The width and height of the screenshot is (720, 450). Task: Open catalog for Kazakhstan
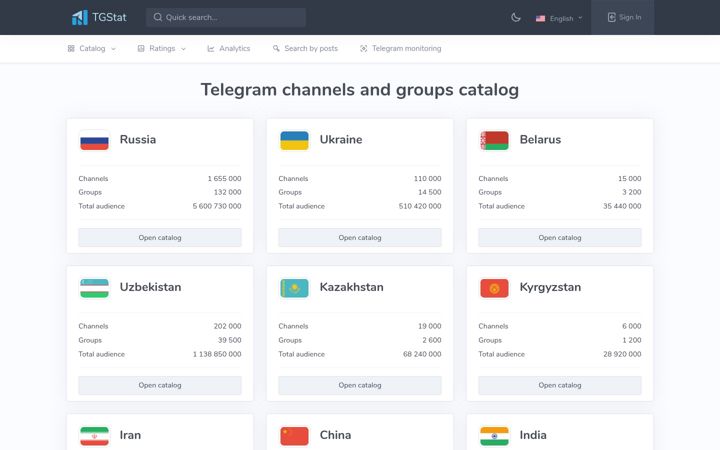pyautogui.click(x=360, y=385)
